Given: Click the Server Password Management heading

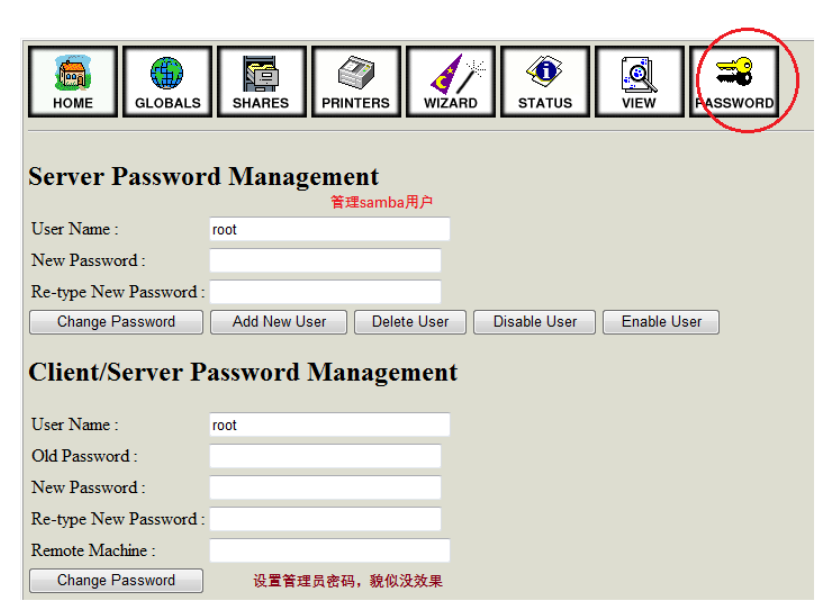Looking at the screenshot, I should 203,176.
